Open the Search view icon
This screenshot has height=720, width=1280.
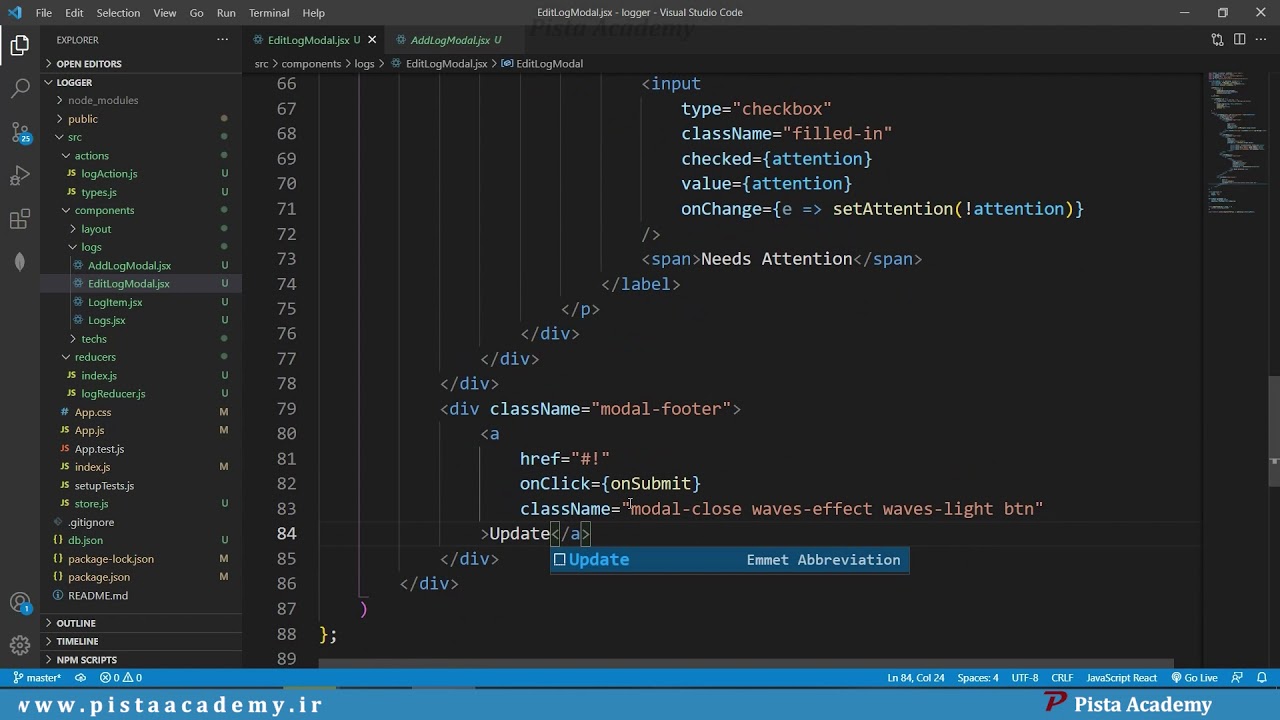[x=20, y=89]
